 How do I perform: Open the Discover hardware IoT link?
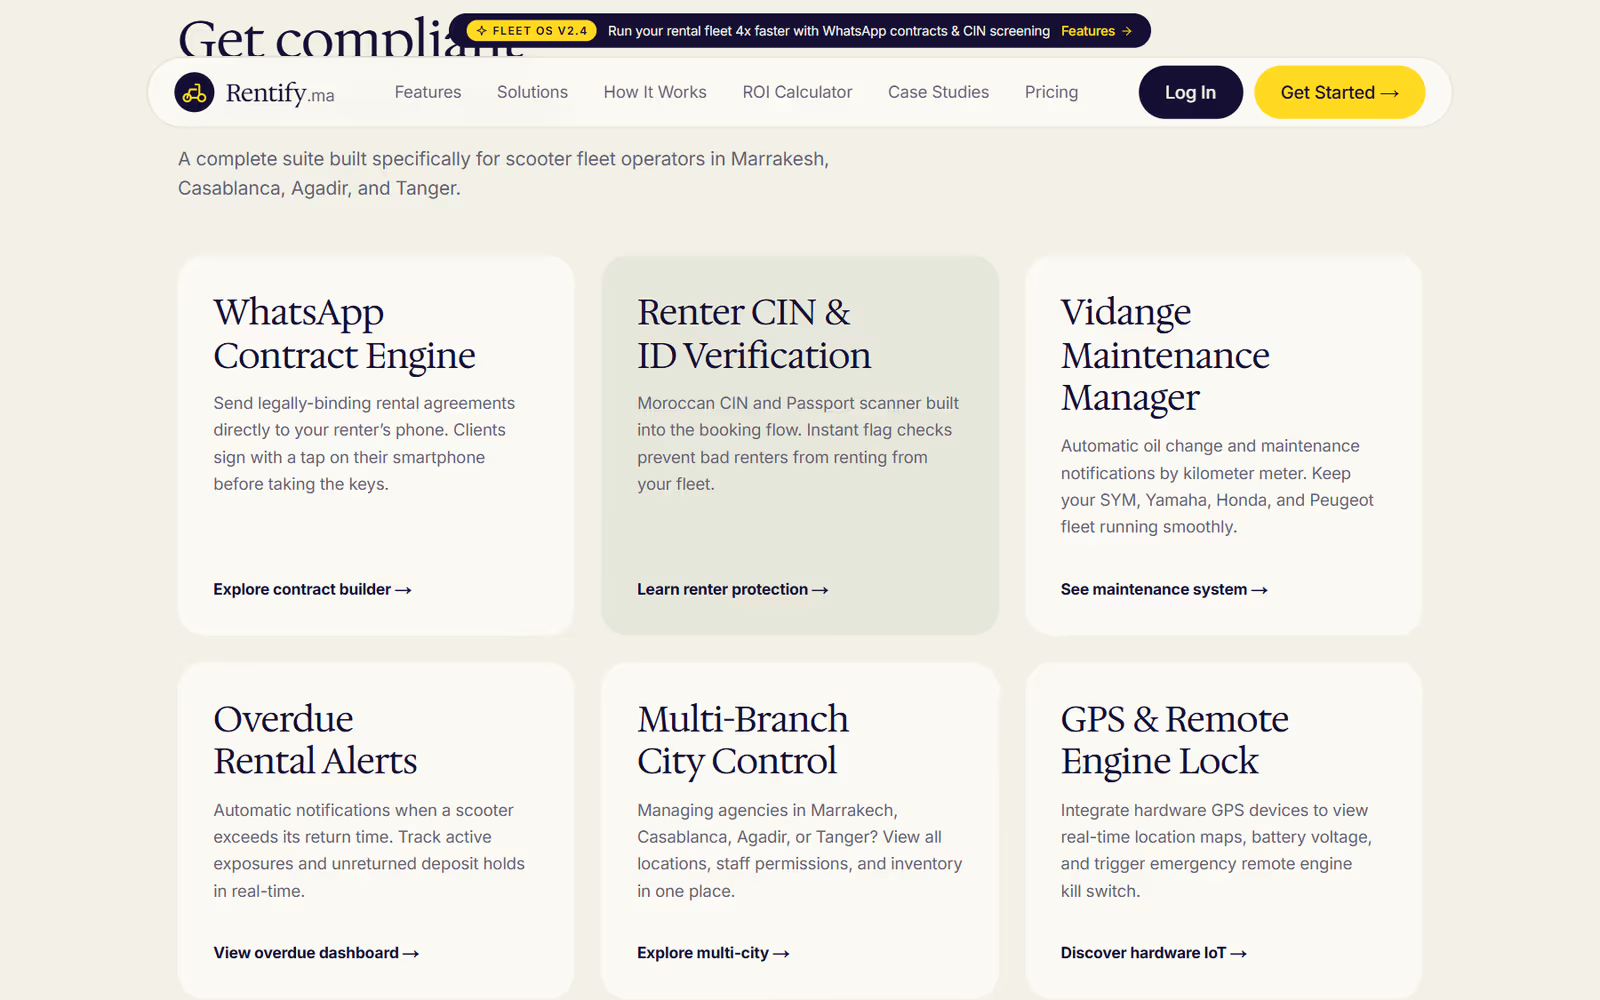pyautogui.click(x=1154, y=953)
